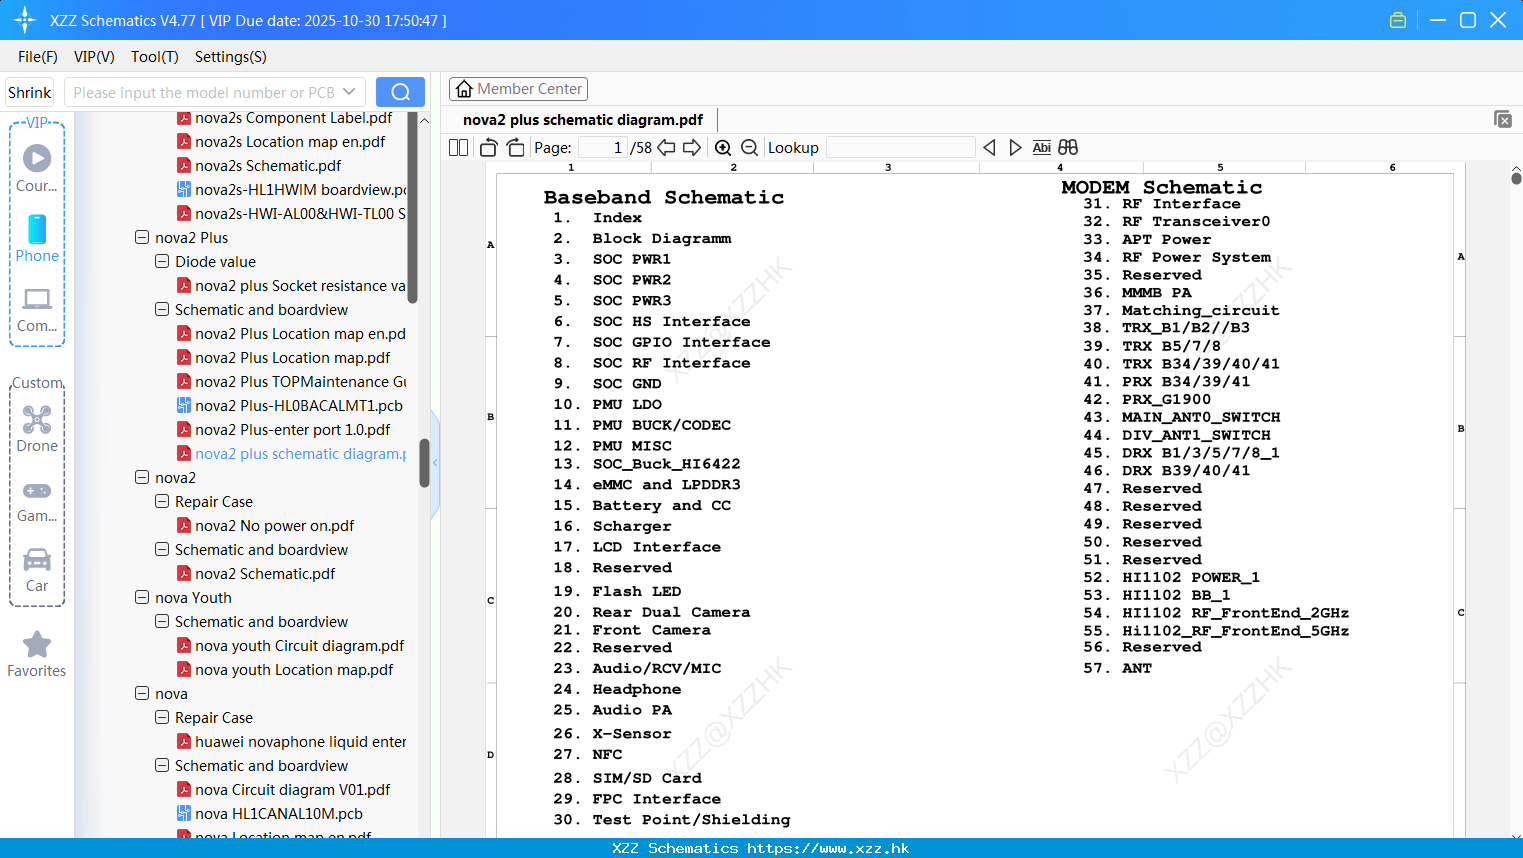Image resolution: width=1523 pixels, height=858 pixels.
Task: Open the Courses sidebar item
Action: 37,168
